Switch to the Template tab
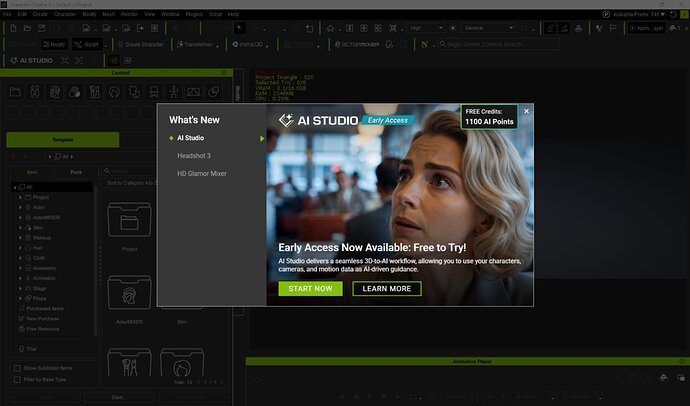 click(62, 140)
